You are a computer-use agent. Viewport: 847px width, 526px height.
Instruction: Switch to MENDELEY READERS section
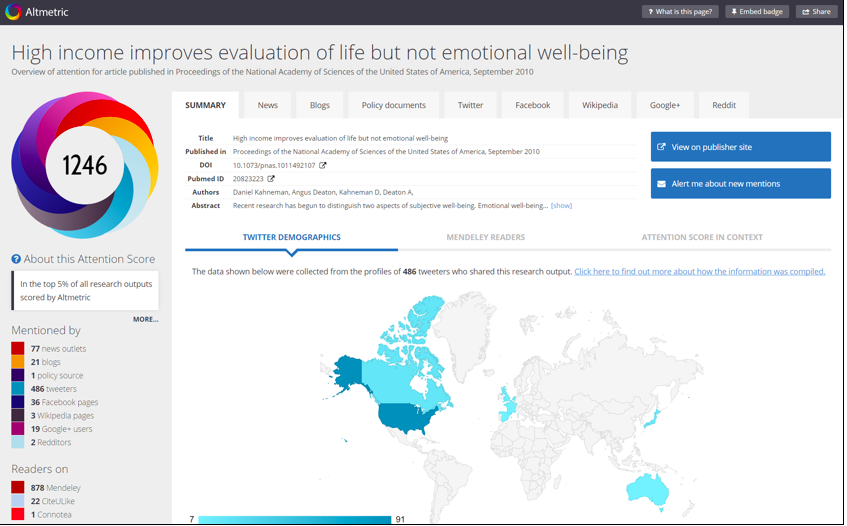(x=486, y=237)
